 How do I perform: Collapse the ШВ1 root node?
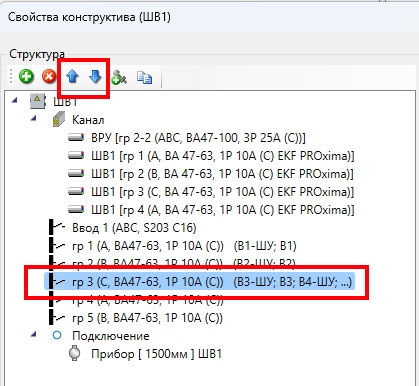(14, 100)
